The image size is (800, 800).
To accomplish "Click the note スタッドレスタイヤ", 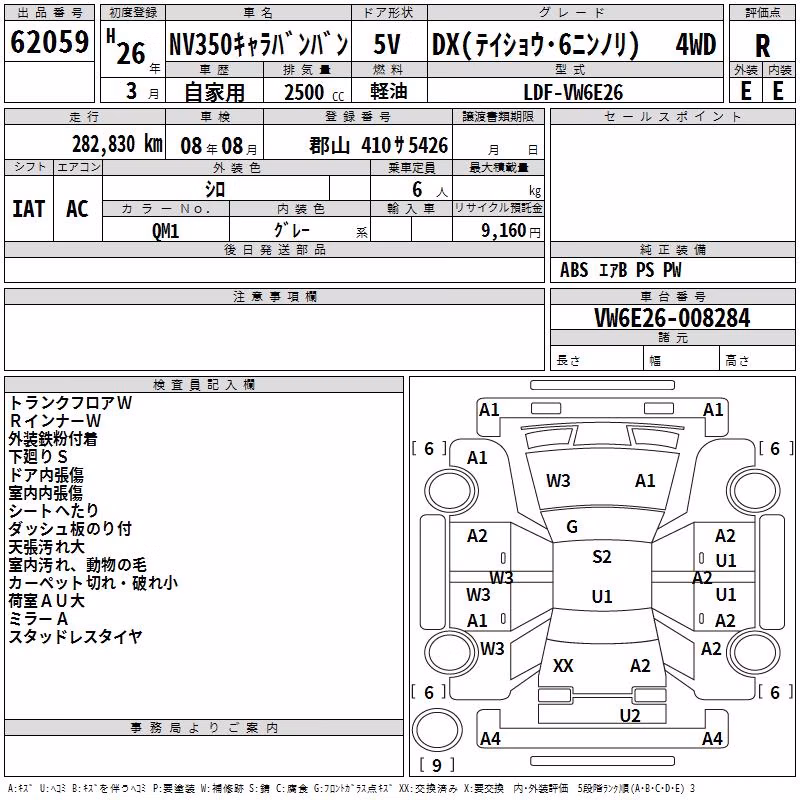I will click(76, 637).
